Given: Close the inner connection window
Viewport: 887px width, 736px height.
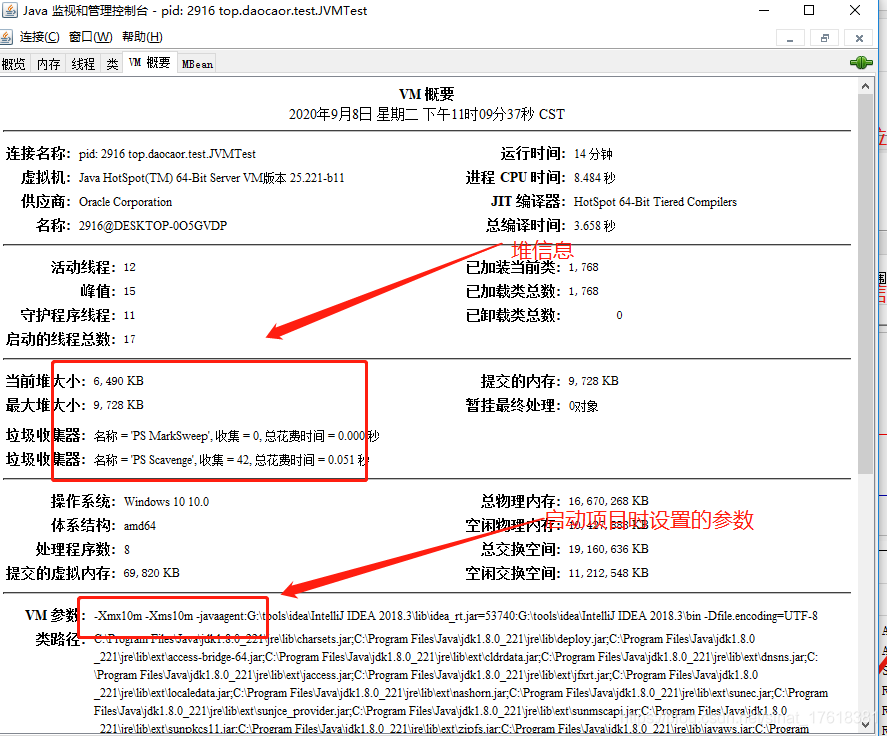Looking at the screenshot, I should coord(859,38).
